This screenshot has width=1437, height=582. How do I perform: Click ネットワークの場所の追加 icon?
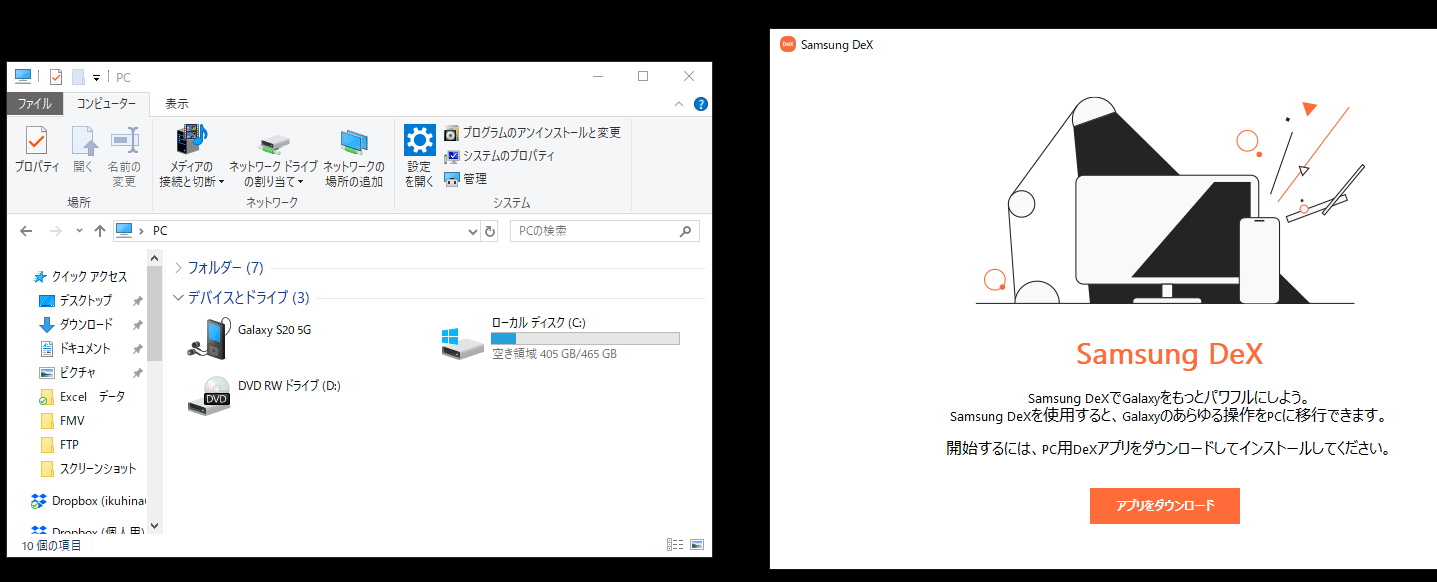[354, 157]
